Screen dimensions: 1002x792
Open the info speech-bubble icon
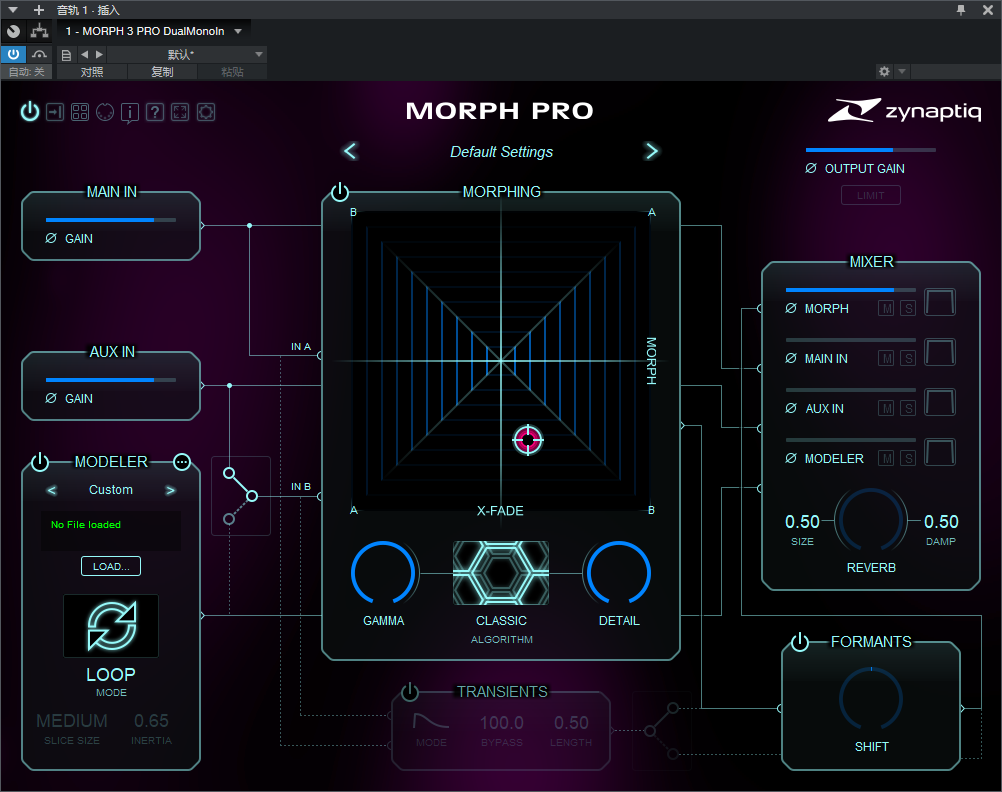coord(130,113)
